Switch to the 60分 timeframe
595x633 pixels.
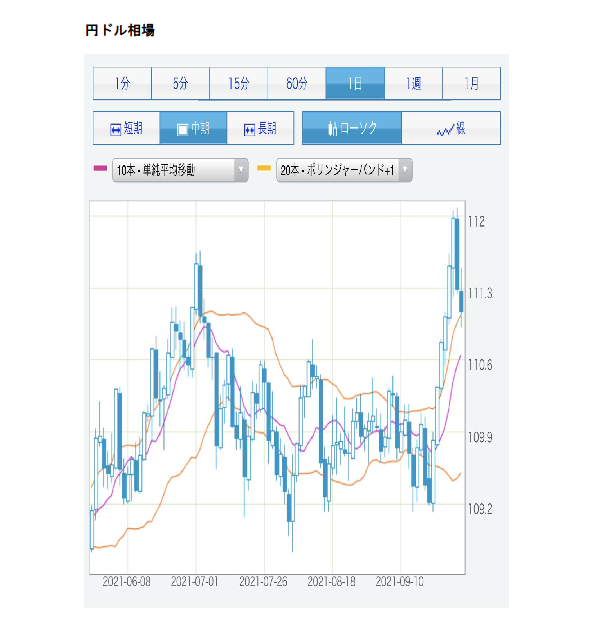click(297, 84)
